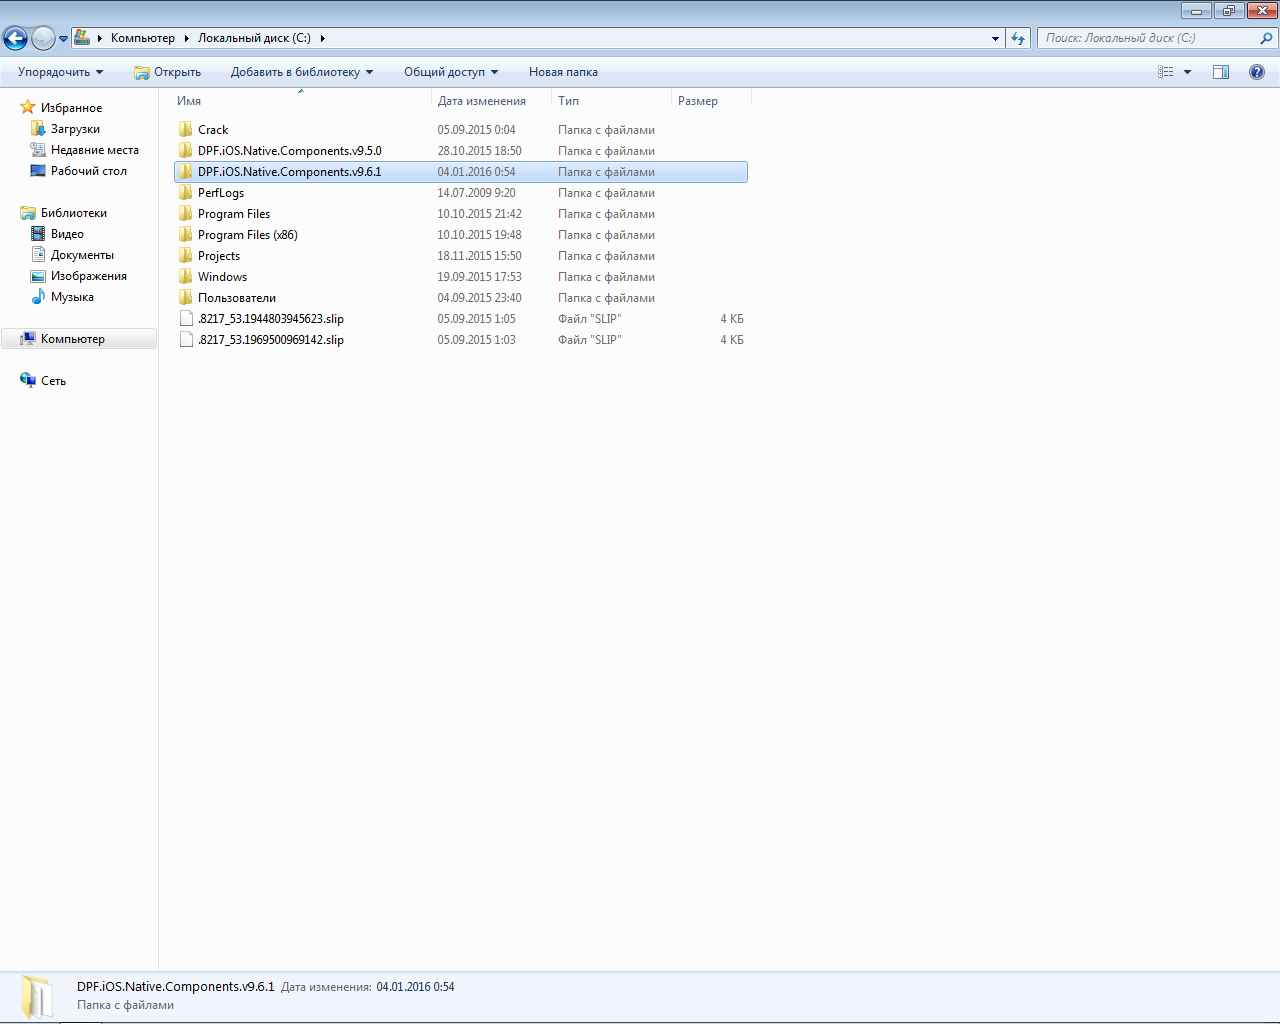Image resolution: width=1280 pixels, height=1024 pixels.
Task: Select the .8217_53.1969500969142.slip file
Action: 270,340
